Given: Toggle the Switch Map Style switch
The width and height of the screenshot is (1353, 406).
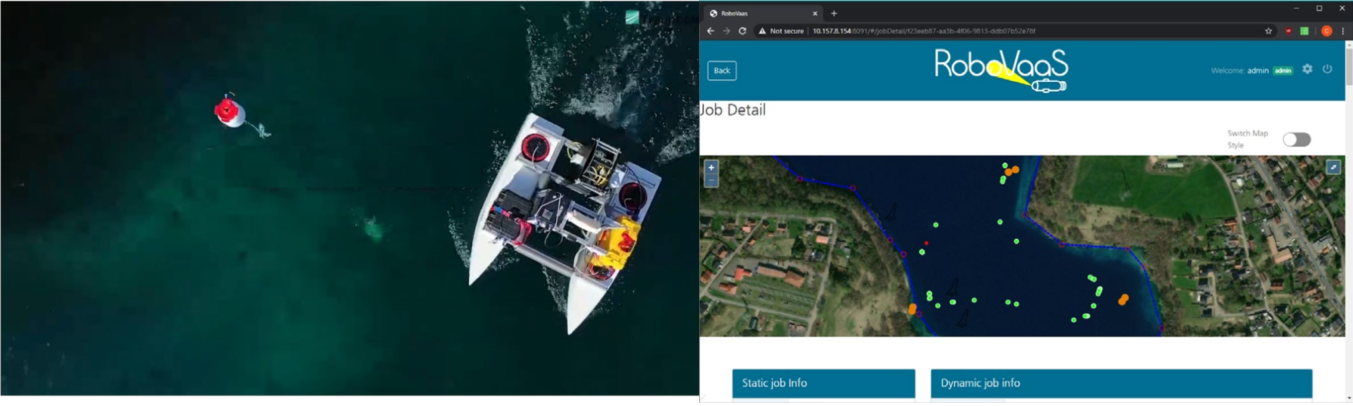Looking at the screenshot, I should 1296,139.
